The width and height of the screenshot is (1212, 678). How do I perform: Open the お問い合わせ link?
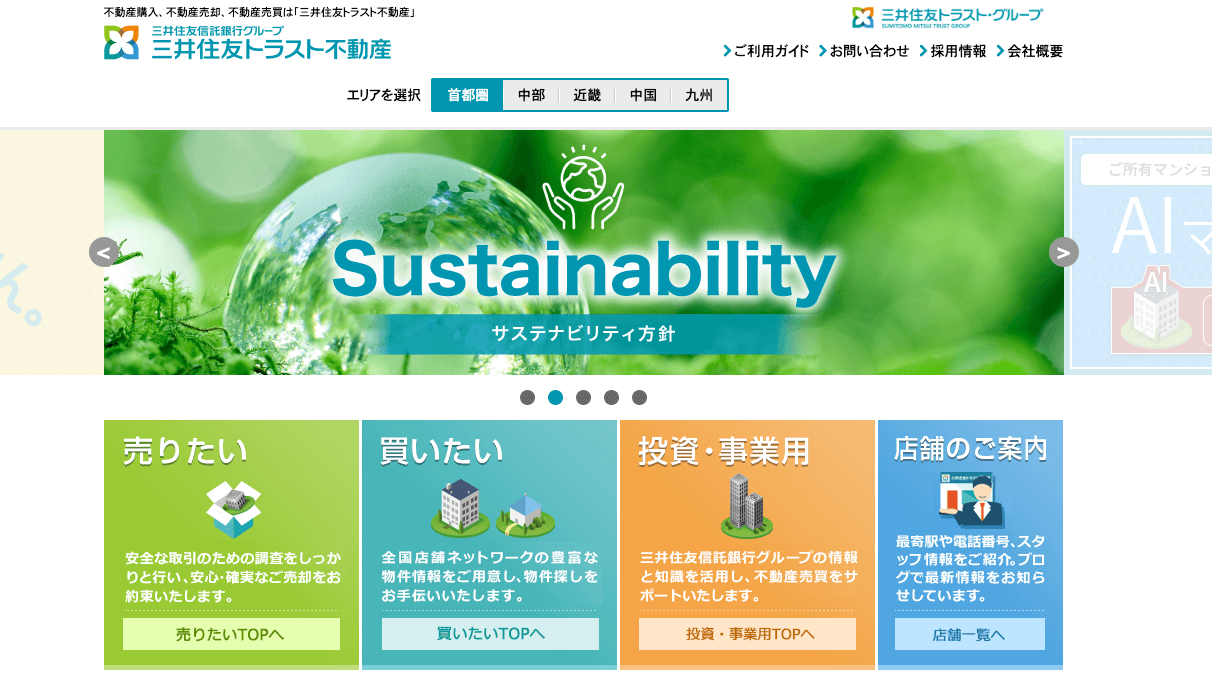[864, 51]
